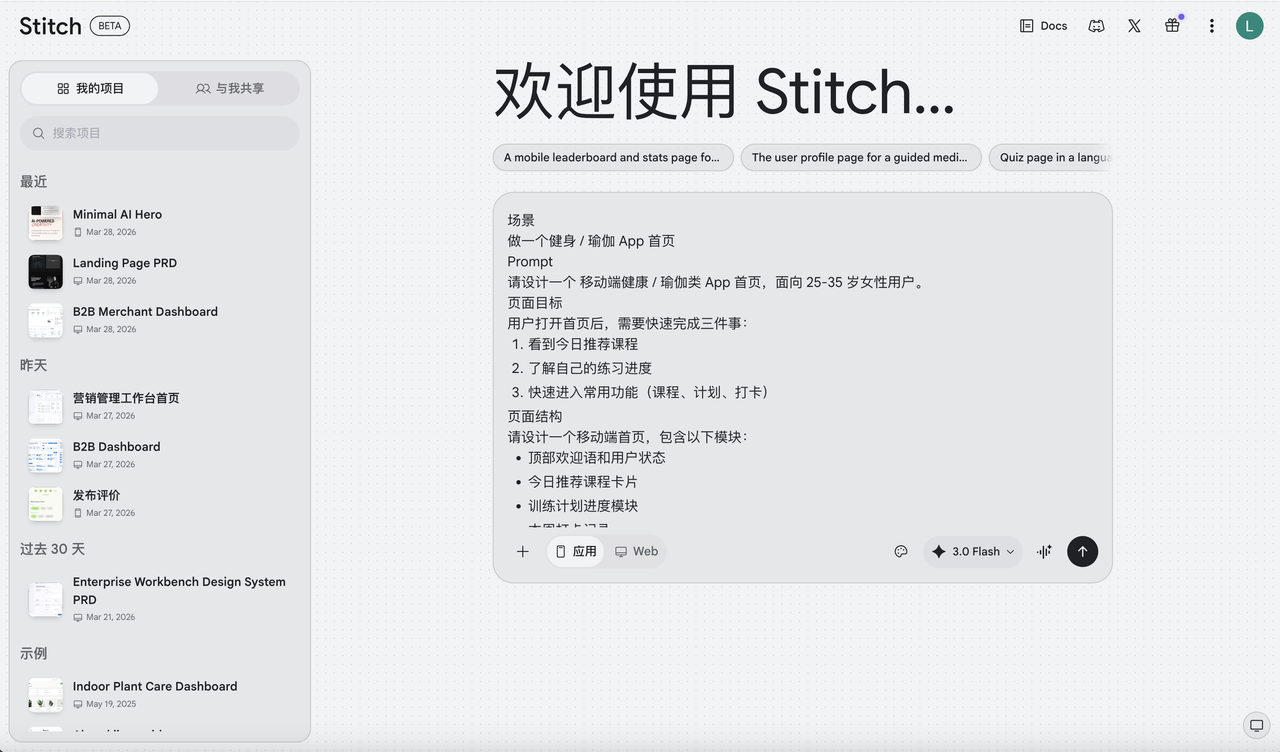
Task: Click the prompt line 了解自己的练习进度
Action: pos(590,368)
